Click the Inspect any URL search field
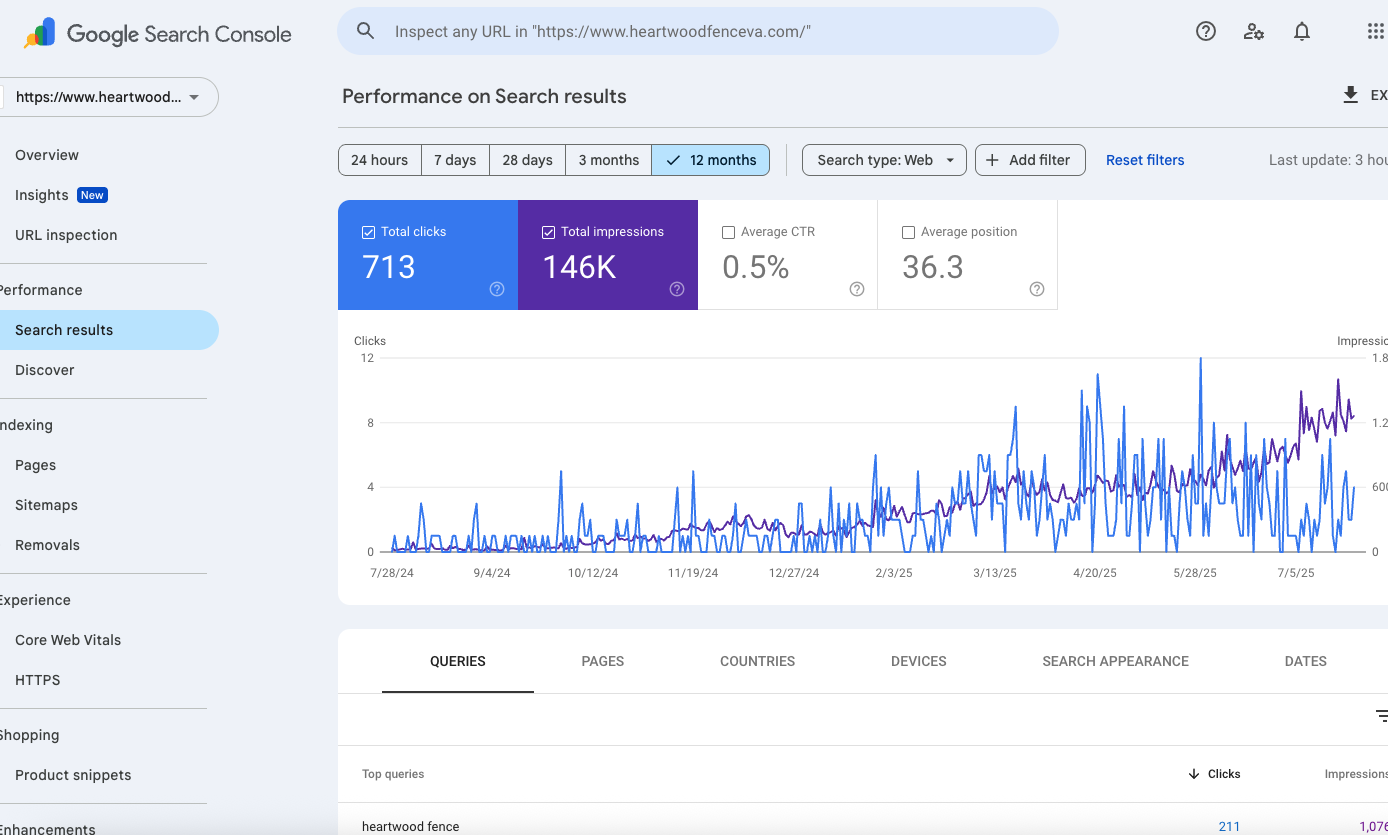Image resolution: width=1388 pixels, height=835 pixels. tap(698, 31)
